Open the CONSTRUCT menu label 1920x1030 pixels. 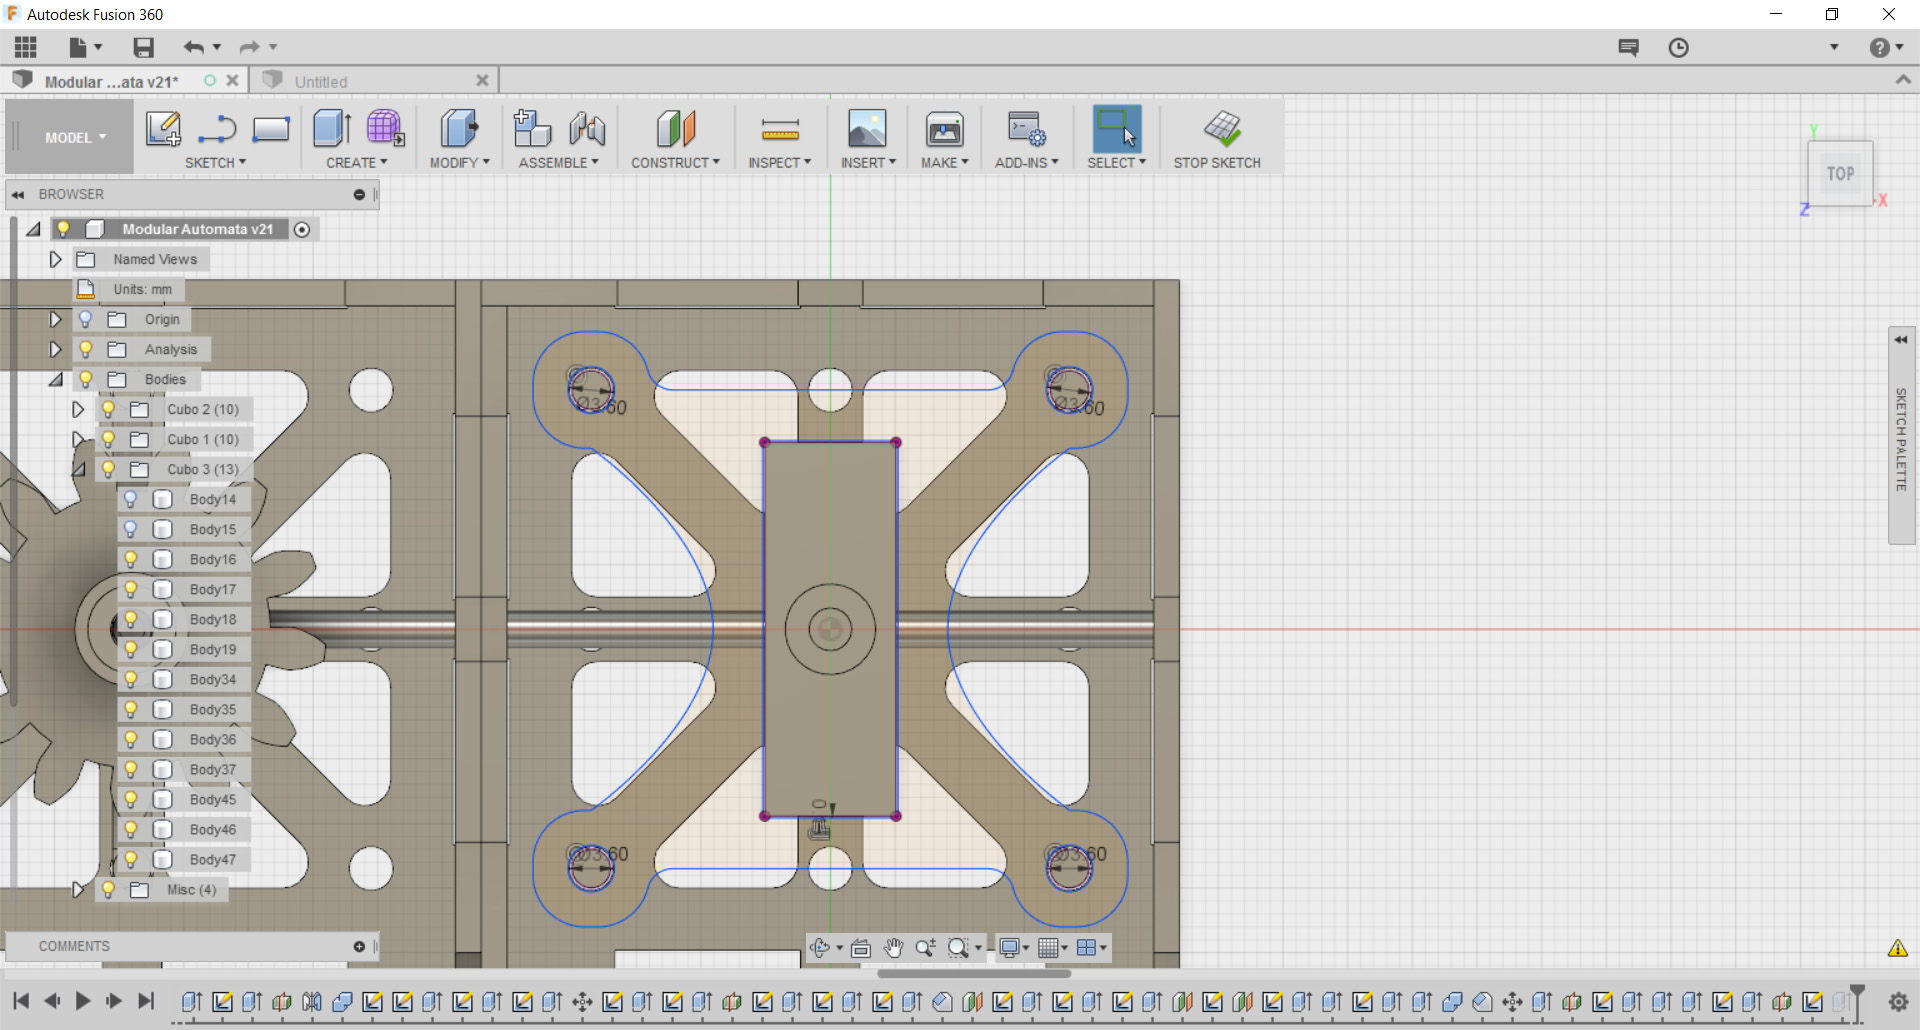674,162
